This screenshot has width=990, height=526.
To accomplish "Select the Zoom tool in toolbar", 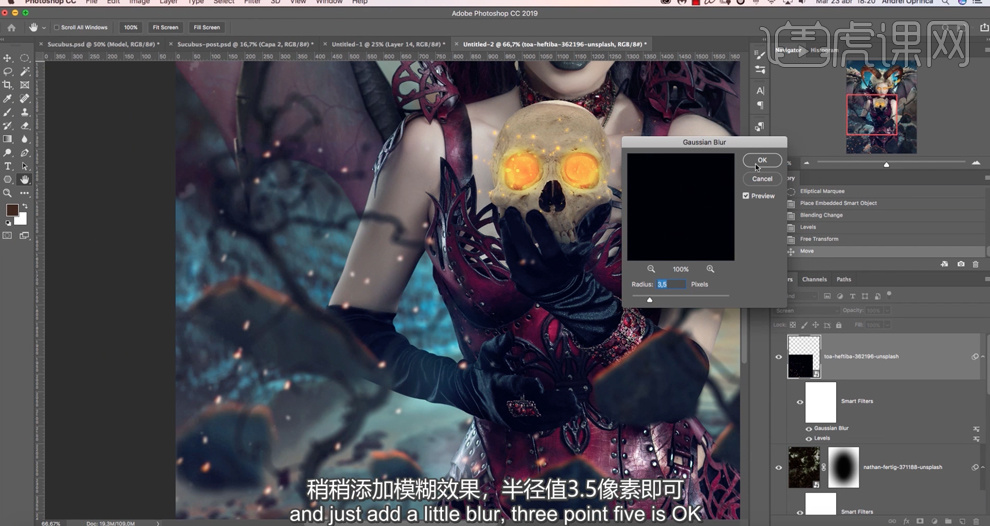I will 8,193.
